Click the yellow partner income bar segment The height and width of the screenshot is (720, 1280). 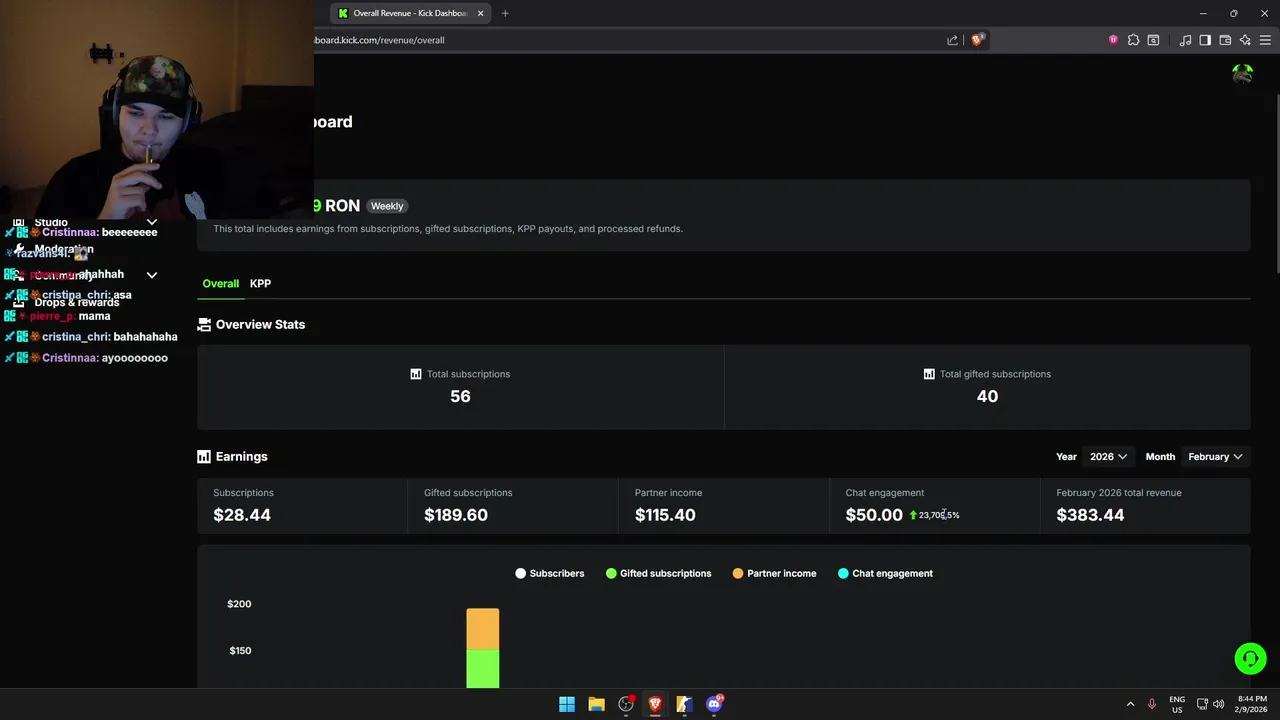482,629
